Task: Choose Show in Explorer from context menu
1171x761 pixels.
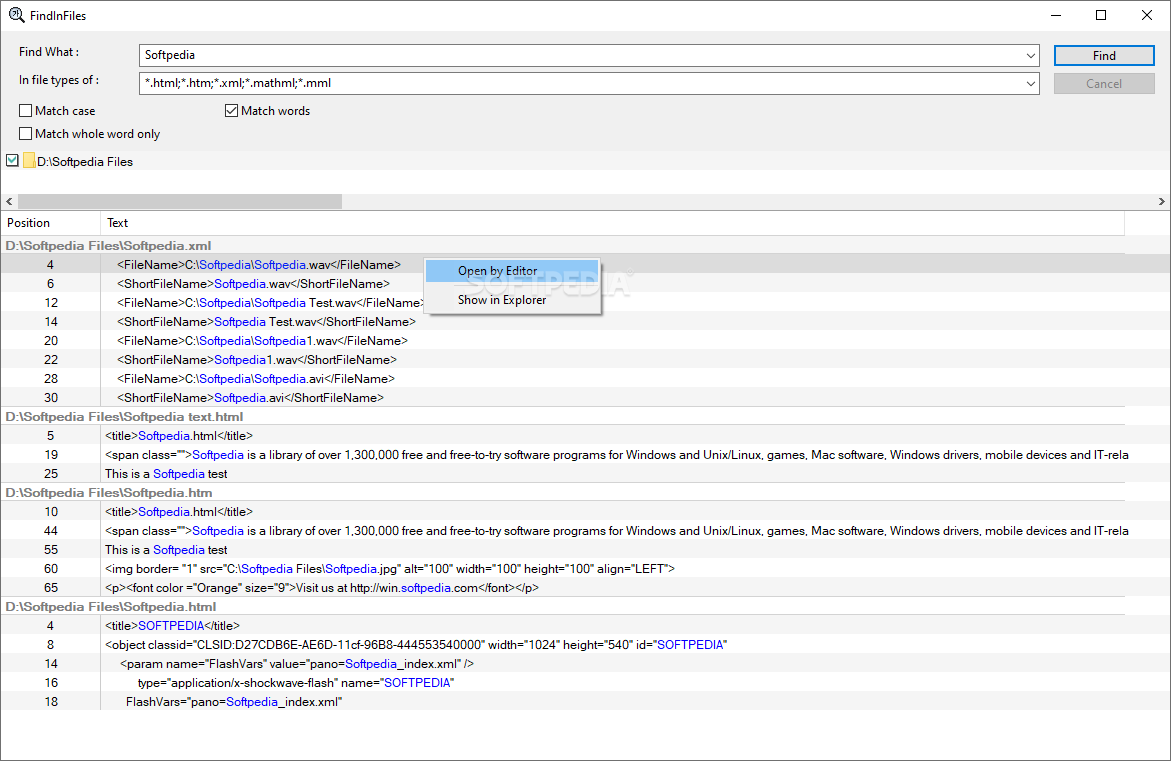Action: (512, 299)
